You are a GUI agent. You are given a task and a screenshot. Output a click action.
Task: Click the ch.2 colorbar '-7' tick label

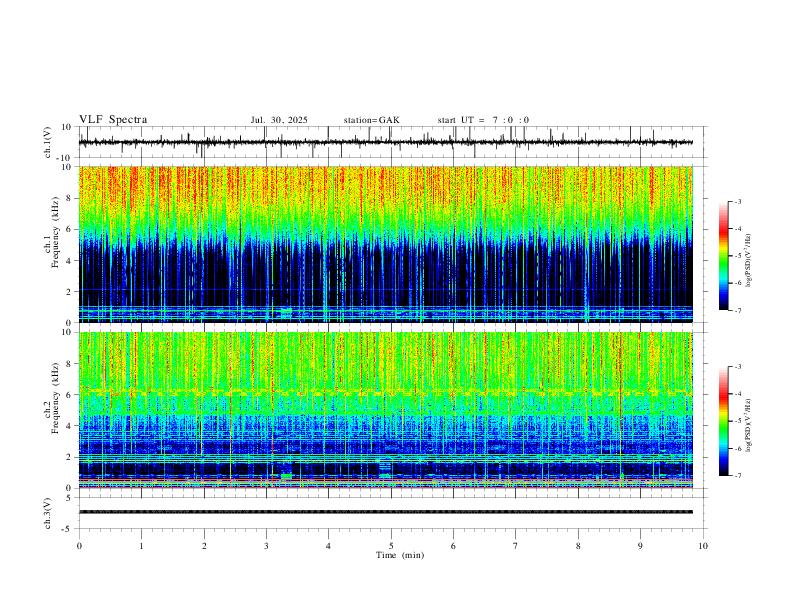tap(738, 476)
